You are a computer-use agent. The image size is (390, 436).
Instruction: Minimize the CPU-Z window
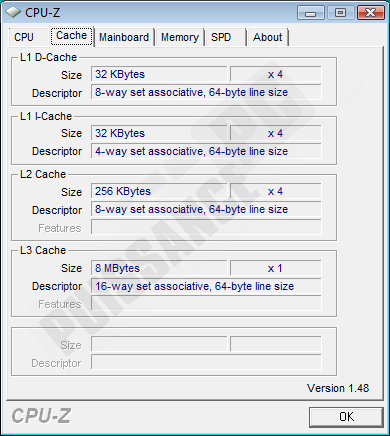(311, 13)
